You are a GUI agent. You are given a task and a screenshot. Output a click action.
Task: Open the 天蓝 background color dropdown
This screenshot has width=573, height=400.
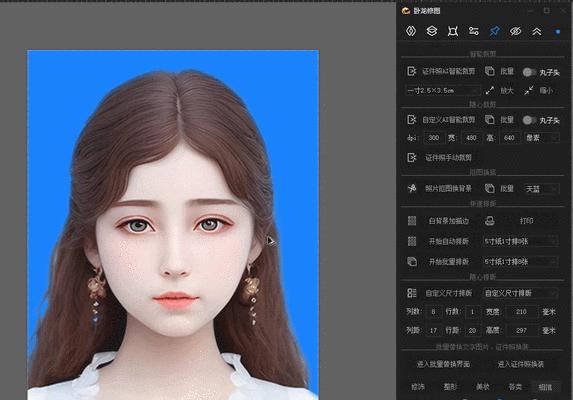[541, 189]
